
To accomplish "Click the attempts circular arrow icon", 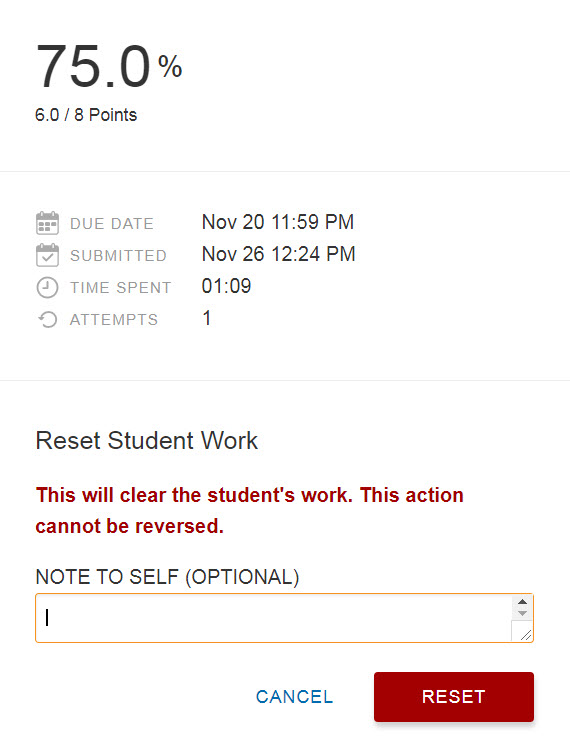I will (47, 319).
